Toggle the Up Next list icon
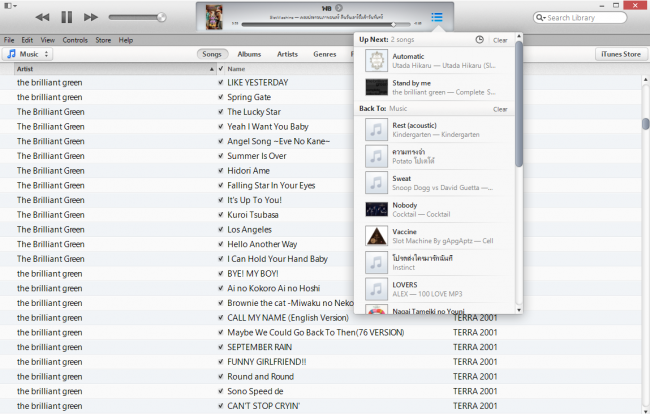Screen dimensions: 650x414 (437, 17)
